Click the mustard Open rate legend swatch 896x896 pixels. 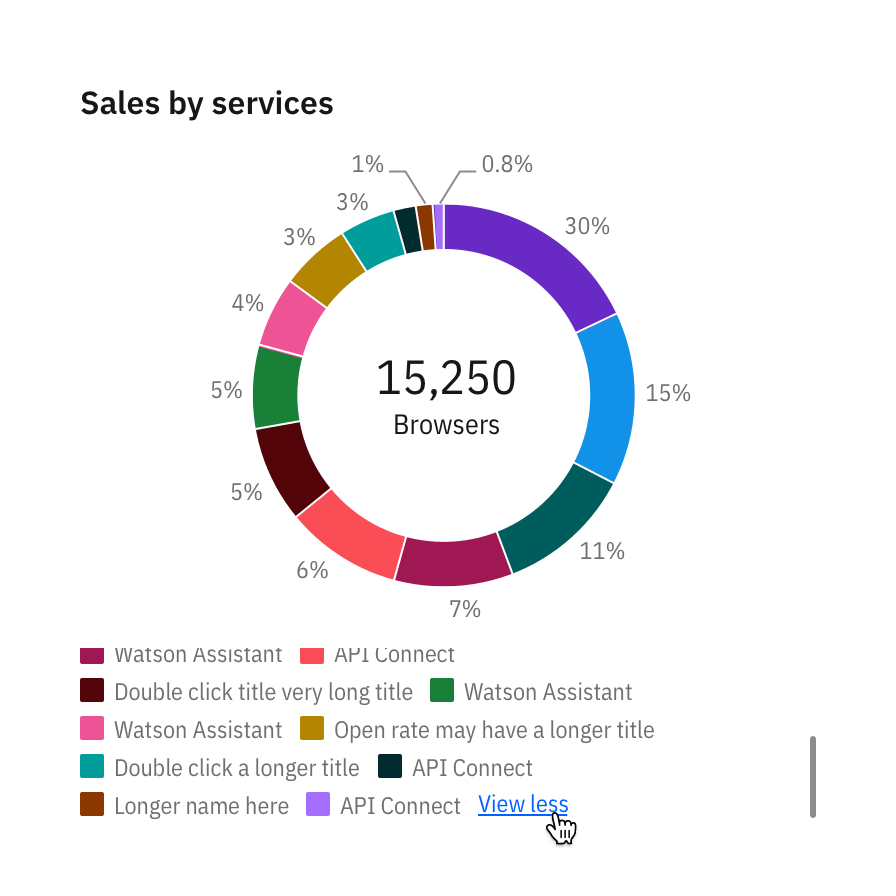pos(312,729)
